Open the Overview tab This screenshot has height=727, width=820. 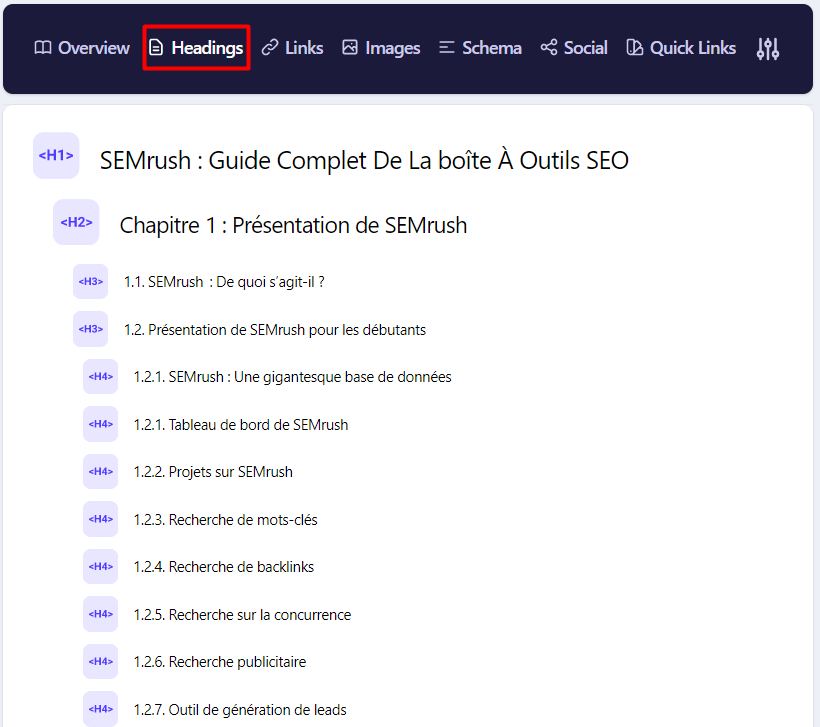[x=82, y=48]
